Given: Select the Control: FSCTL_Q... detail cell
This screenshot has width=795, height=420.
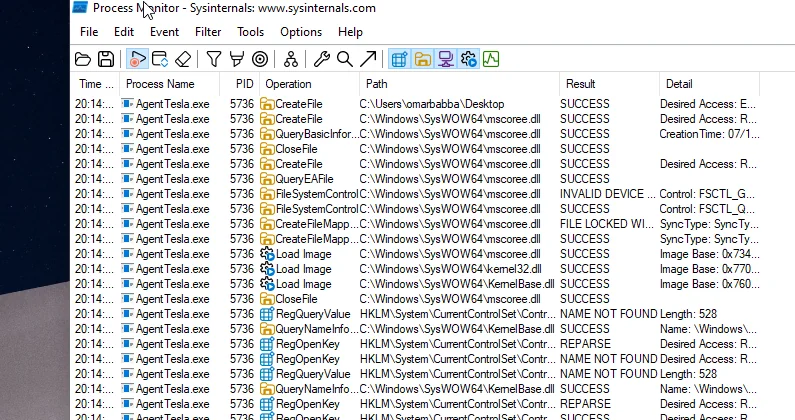Looking at the screenshot, I should pyautogui.click(x=707, y=209).
